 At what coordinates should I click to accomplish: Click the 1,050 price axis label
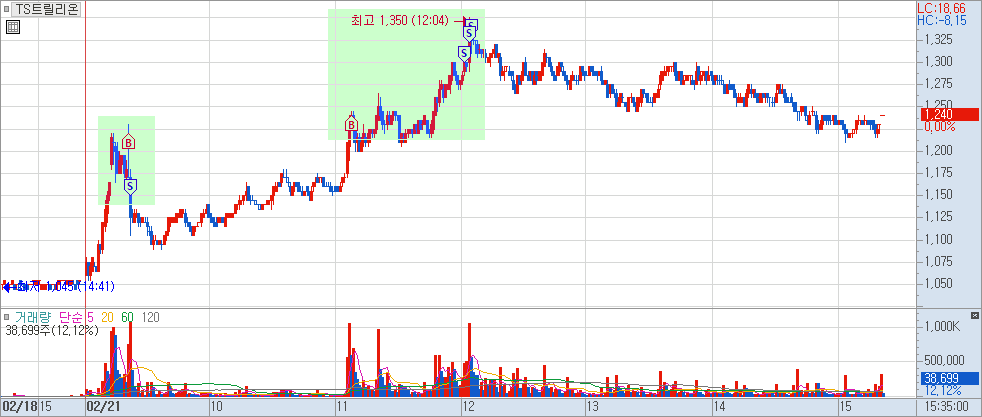pyautogui.click(x=938, y=284)
